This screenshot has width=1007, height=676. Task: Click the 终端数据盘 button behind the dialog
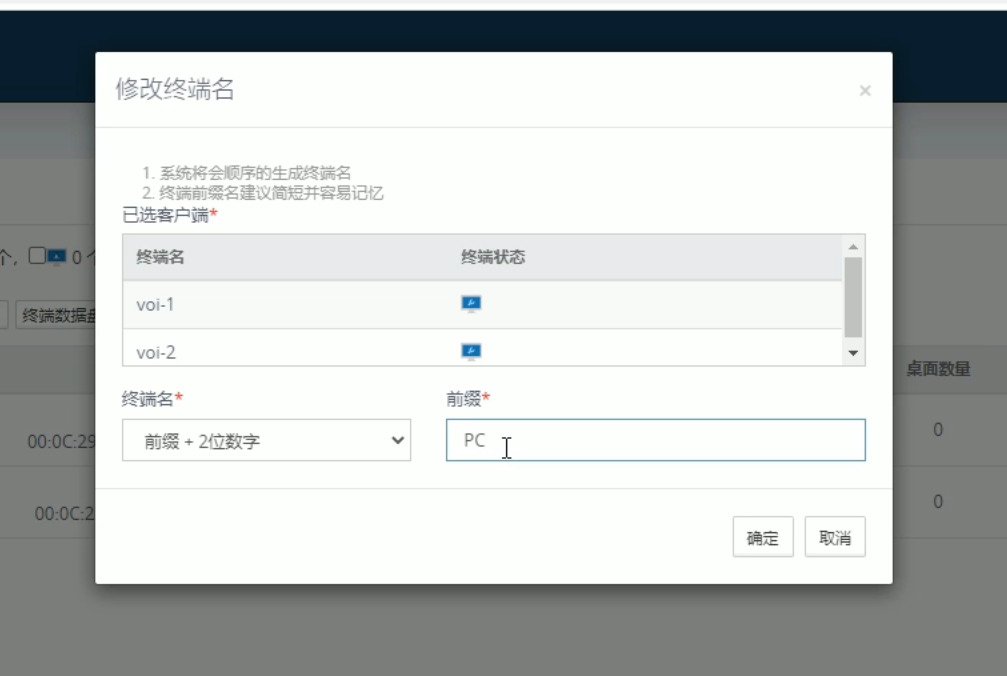click(58, 316)
